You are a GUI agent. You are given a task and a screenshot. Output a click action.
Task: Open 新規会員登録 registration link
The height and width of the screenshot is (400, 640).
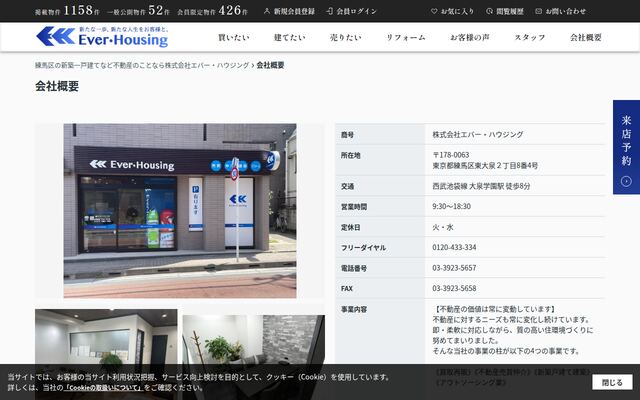(289, 11)
